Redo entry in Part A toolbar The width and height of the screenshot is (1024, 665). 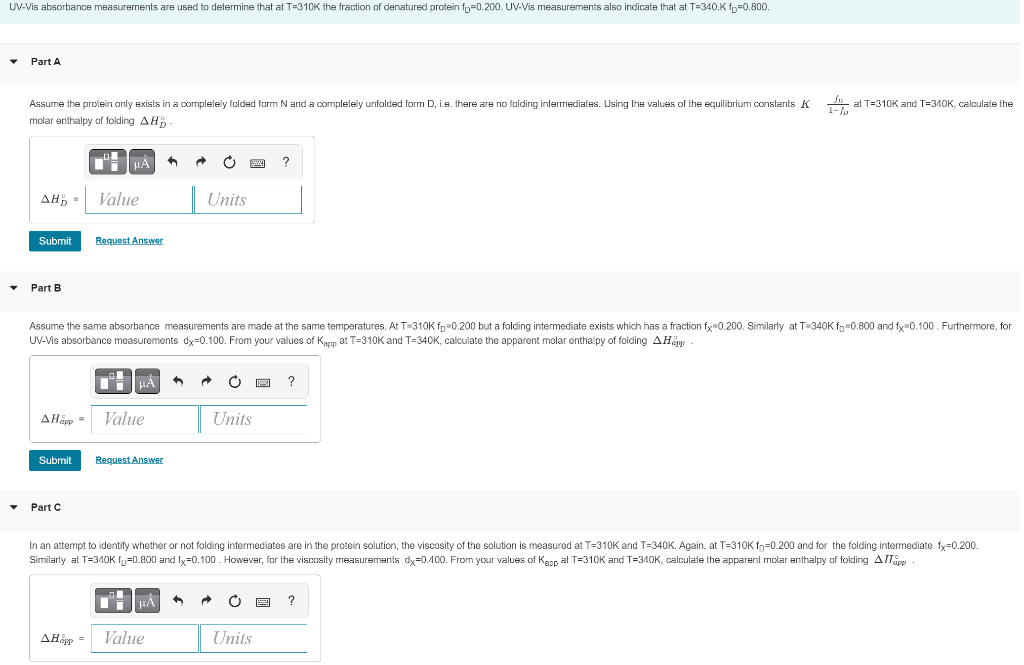200,161
